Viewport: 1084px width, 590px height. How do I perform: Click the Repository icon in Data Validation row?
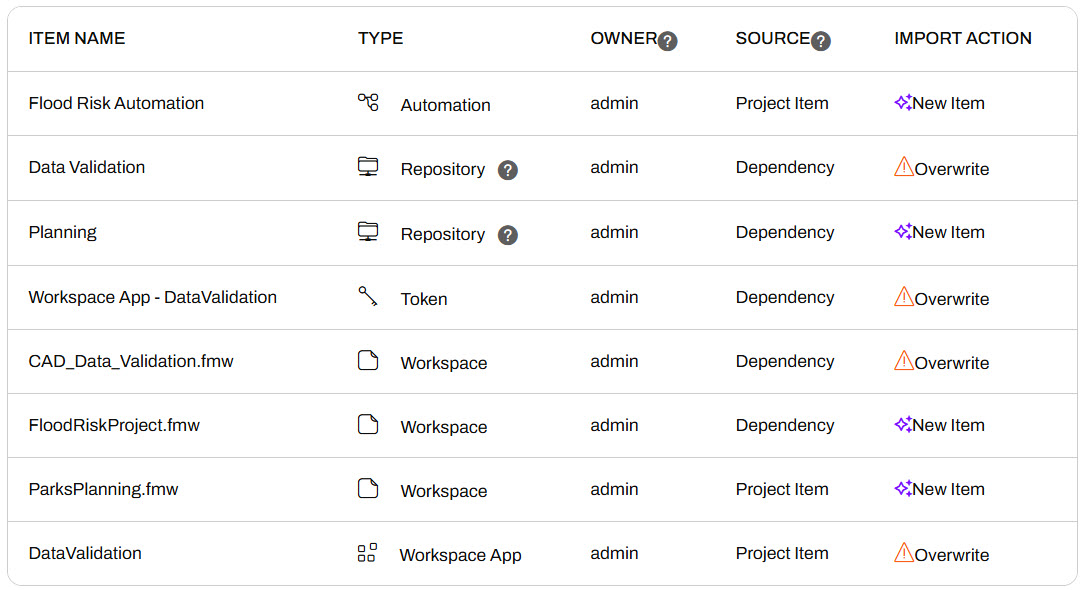click(368, 167)
